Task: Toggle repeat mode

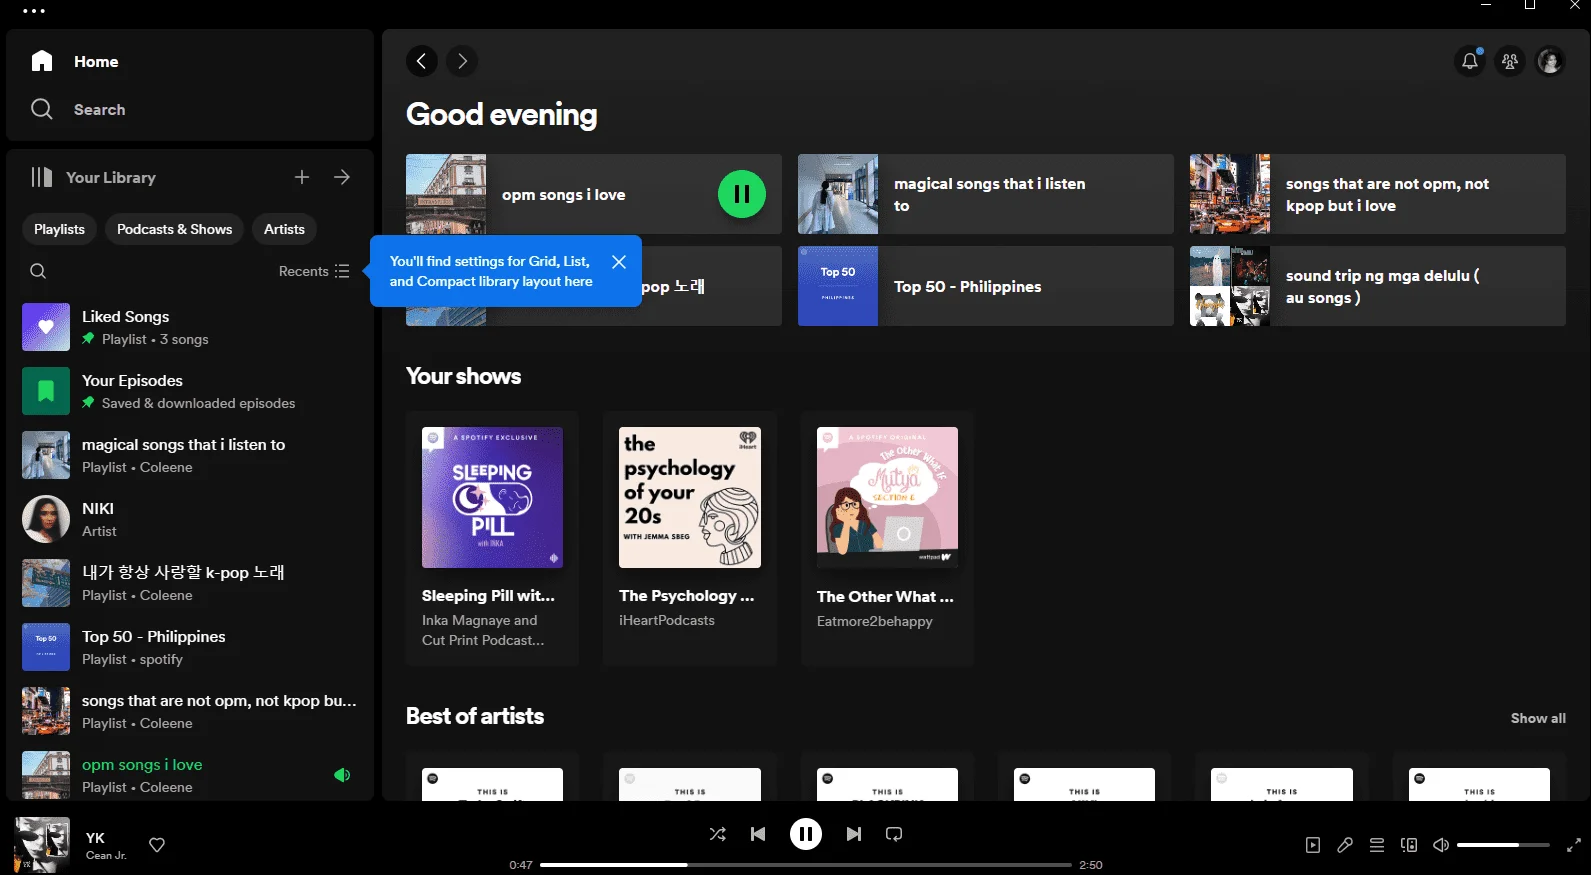Action: tap(894, 834)
